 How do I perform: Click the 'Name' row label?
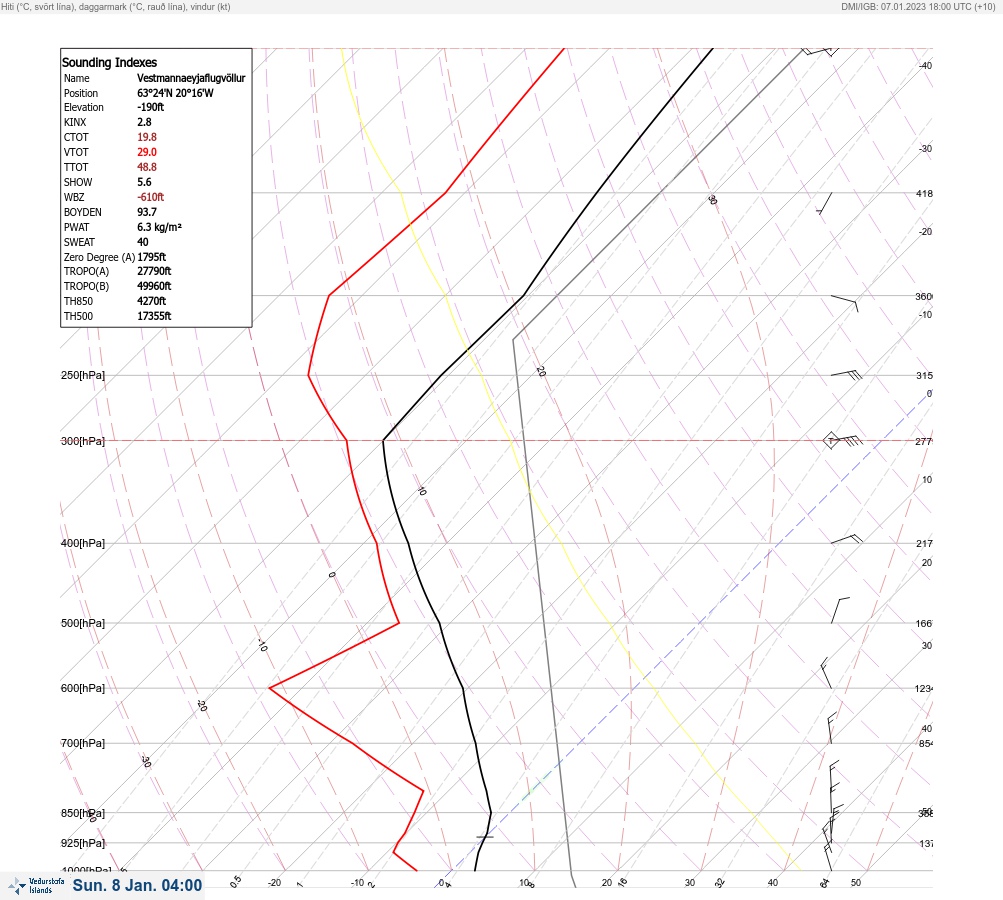click(77, 78)
